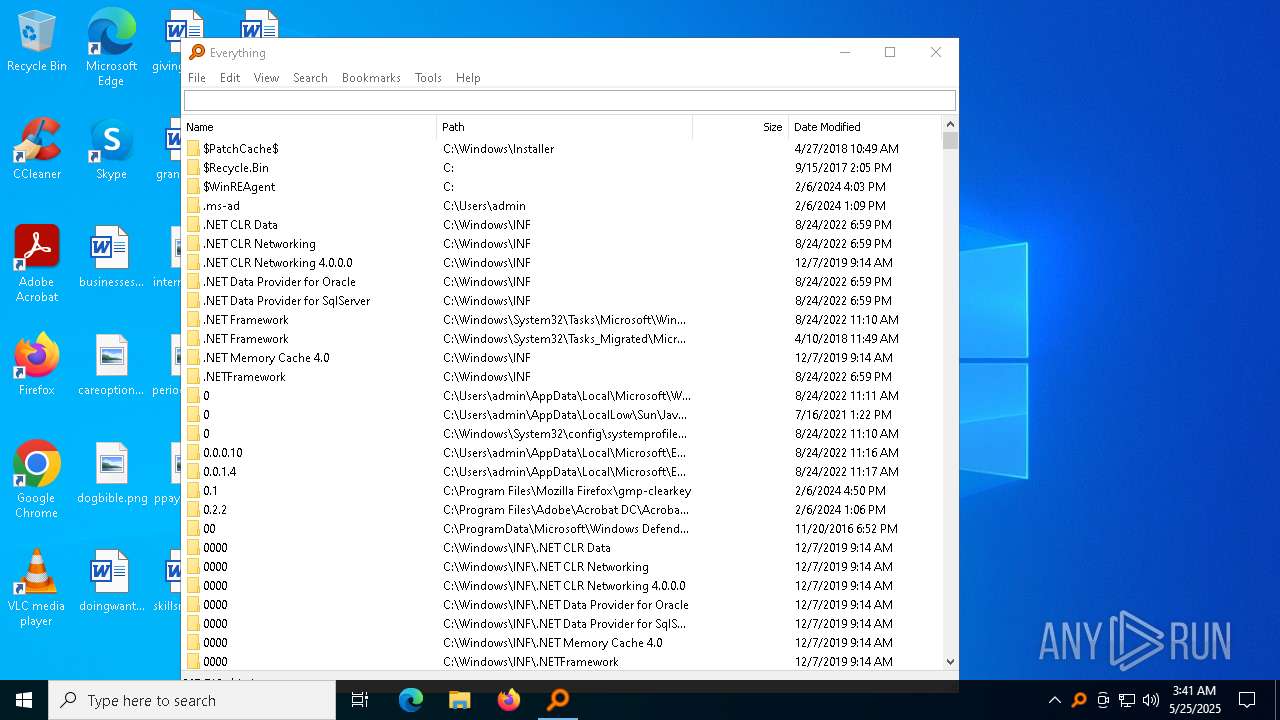Select the $PatchCache$ folder icon

click(x=193, y=149)
